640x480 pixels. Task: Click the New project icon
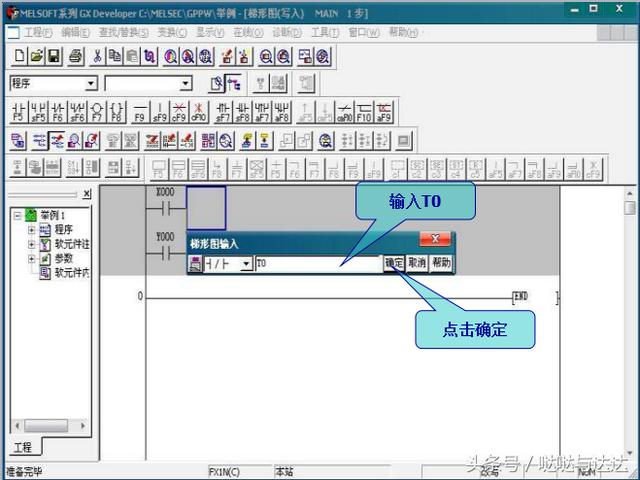pyautogui.click(x=19, y=56)
